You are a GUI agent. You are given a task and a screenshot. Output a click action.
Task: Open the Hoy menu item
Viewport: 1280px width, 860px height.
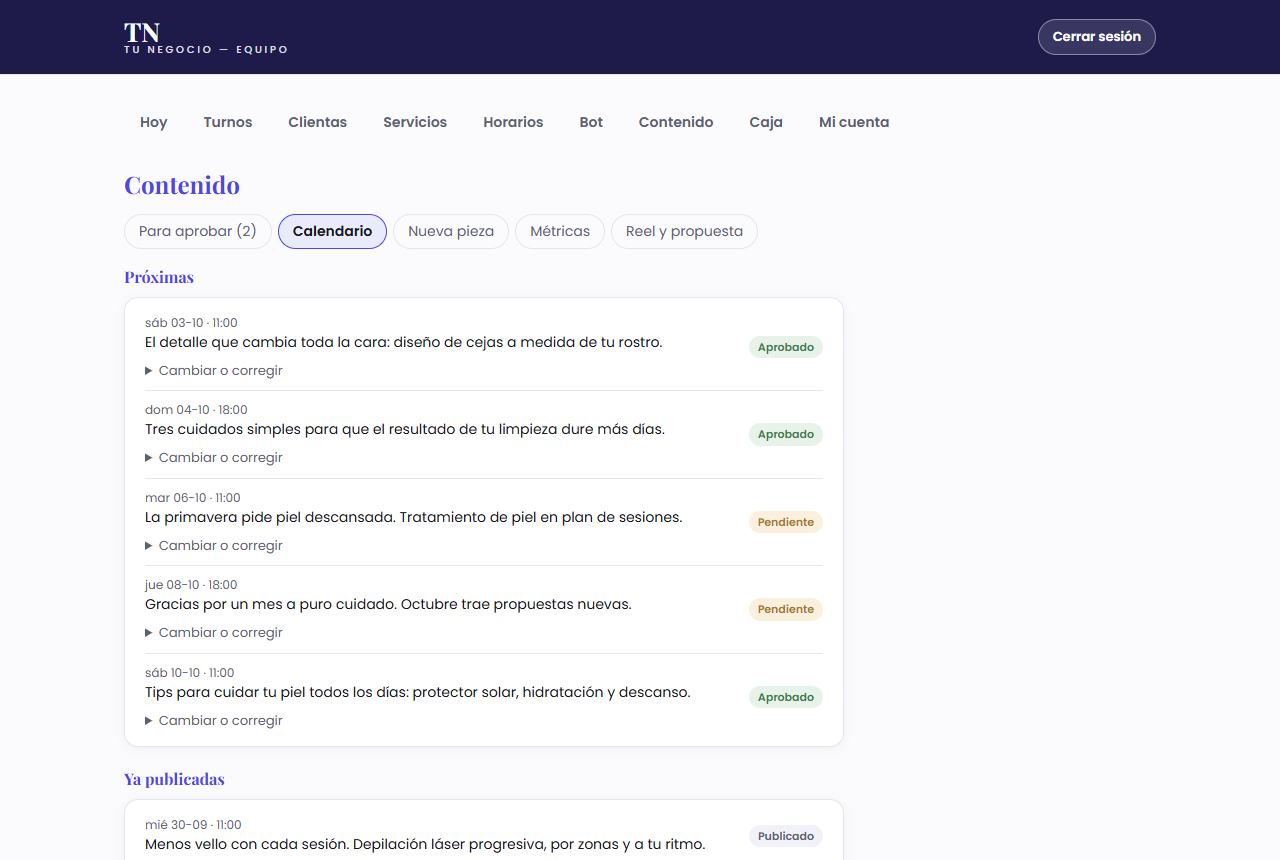[154, 122]
